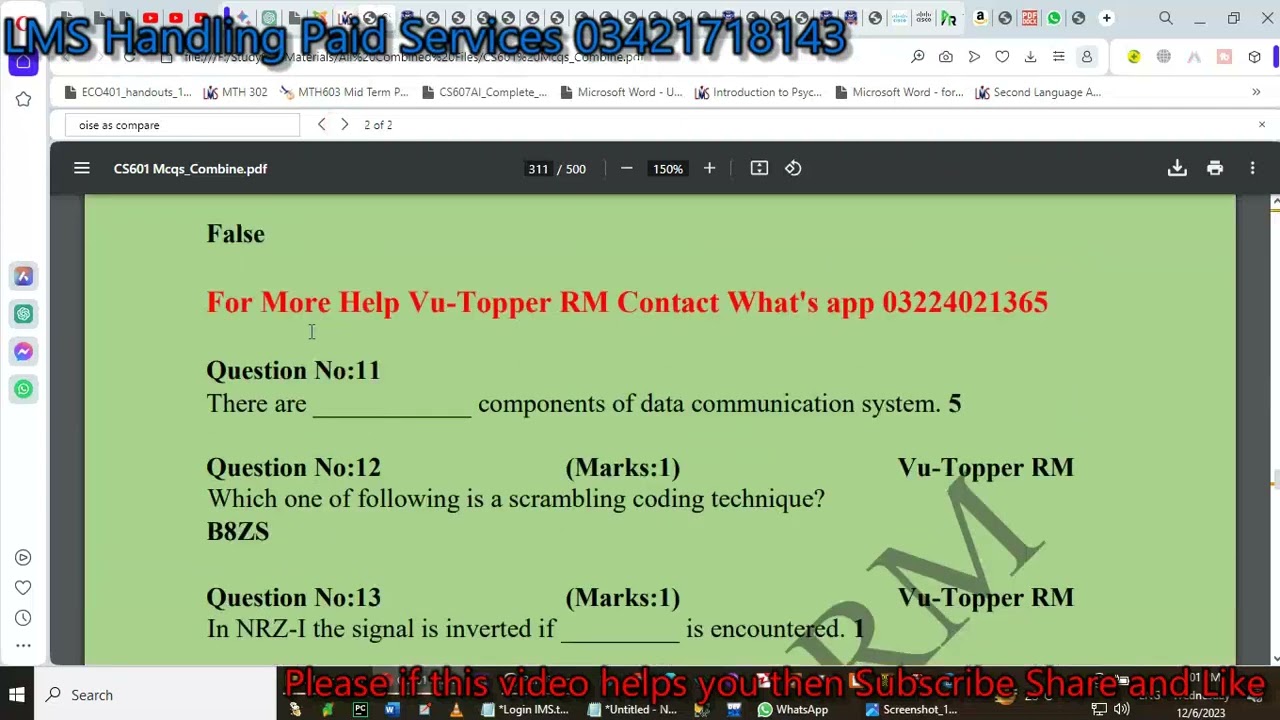Open WhatsApp in browser sidebar
1280x720 pixels.
click(x=23, y=389)
